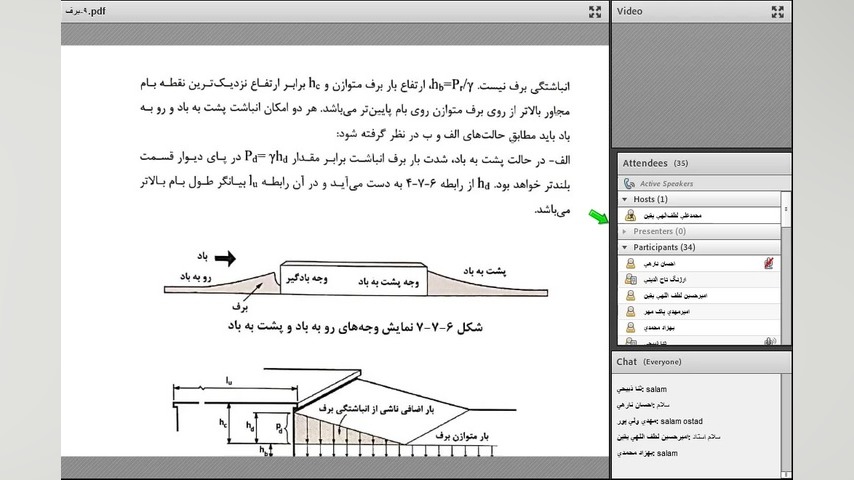Click the pdf file name in the share pod title

coord(86,11)
